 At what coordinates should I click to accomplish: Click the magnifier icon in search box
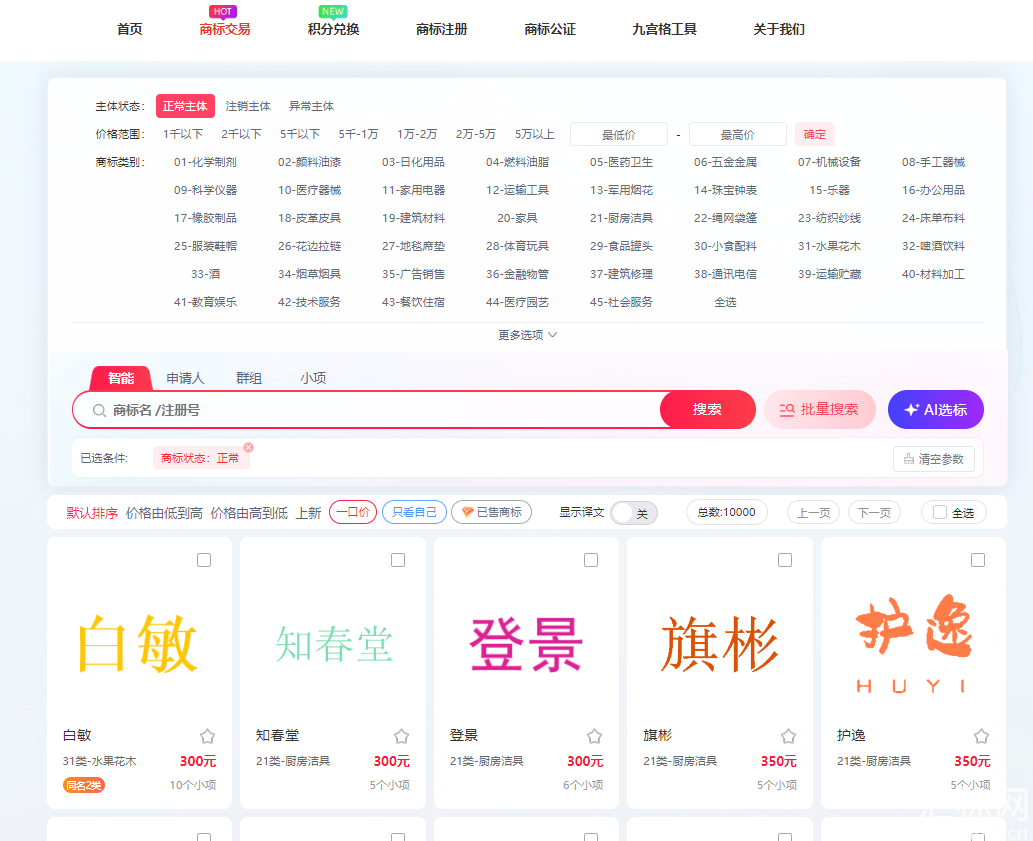click(x=99, y=410)
